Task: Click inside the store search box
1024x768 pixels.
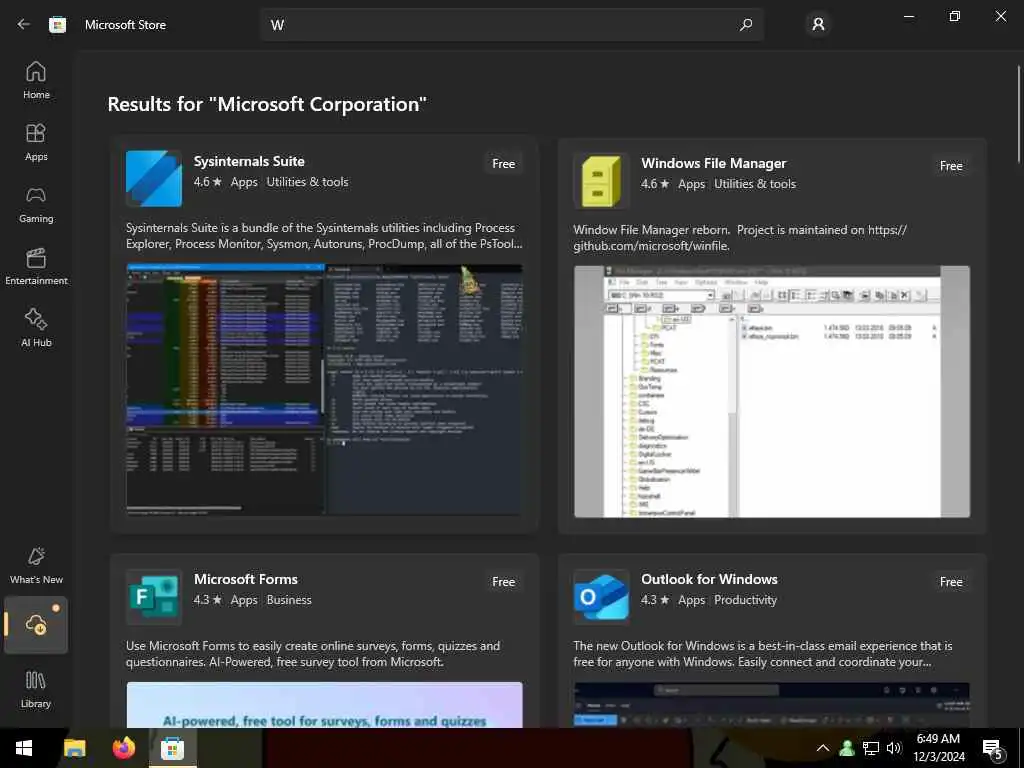Action: pyautogui.click(x=512, y=25)
